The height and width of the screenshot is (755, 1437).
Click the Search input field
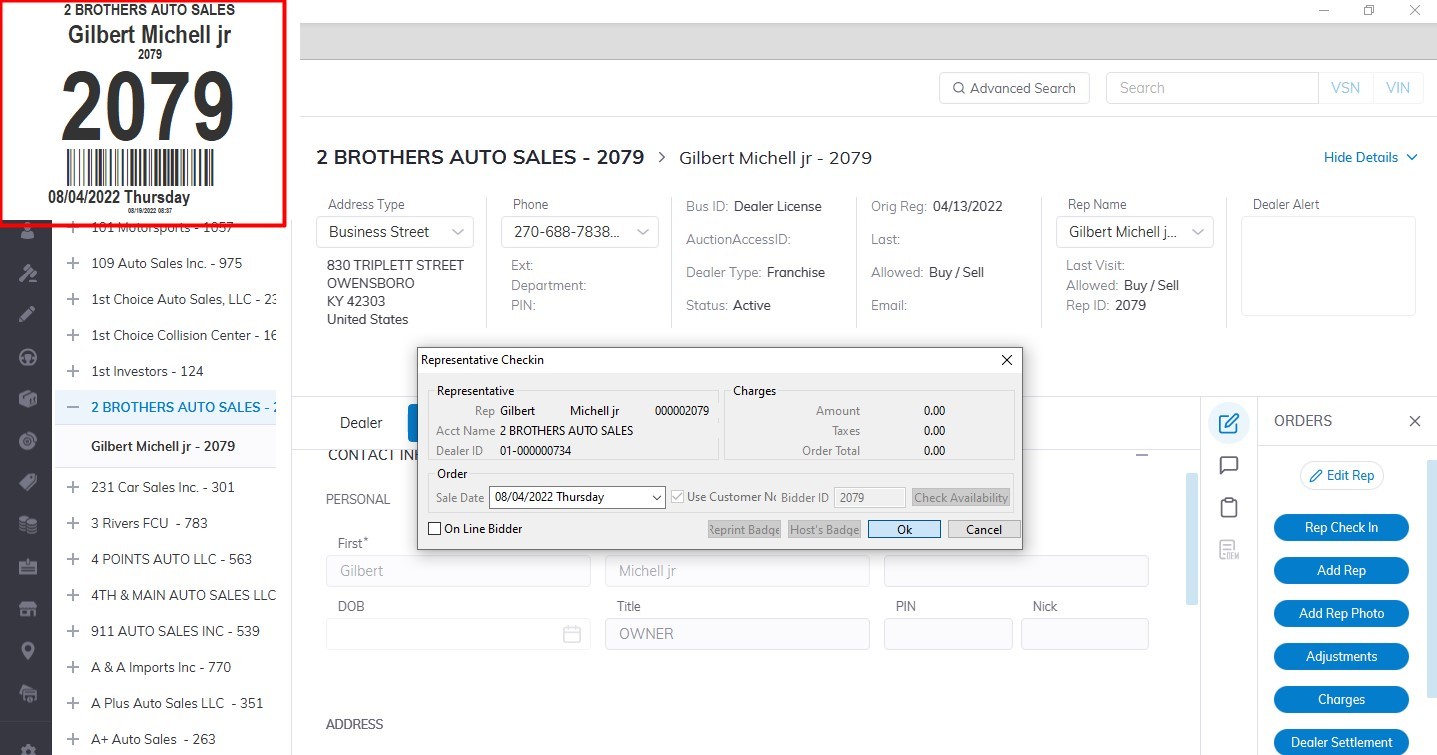tap(1211, 88)
